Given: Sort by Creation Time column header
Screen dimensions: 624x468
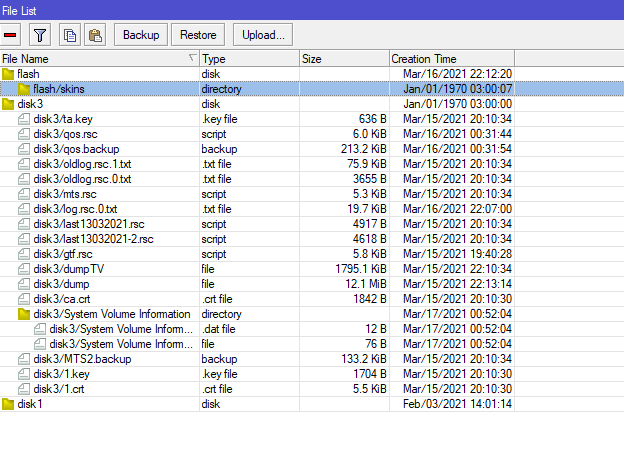Looking at the screenshot, I should point(452,59).
